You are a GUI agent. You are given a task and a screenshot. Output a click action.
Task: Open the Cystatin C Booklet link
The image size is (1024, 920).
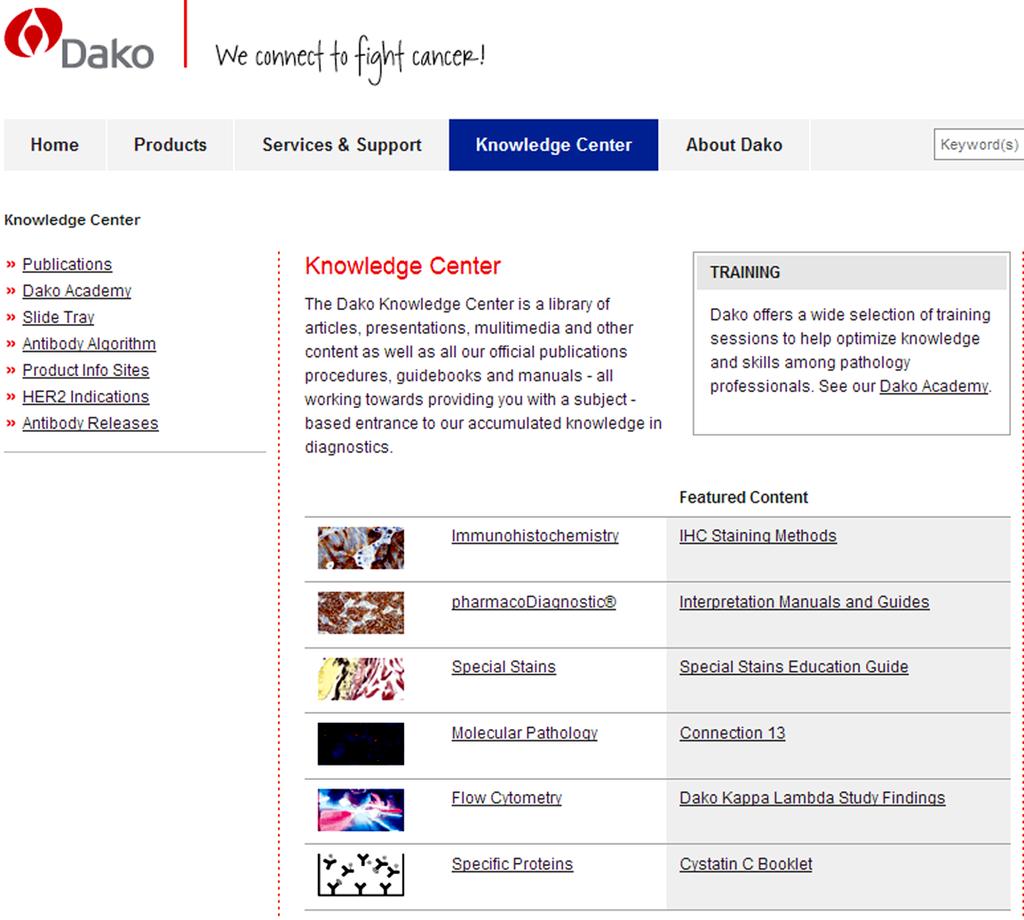coord(746,864)
